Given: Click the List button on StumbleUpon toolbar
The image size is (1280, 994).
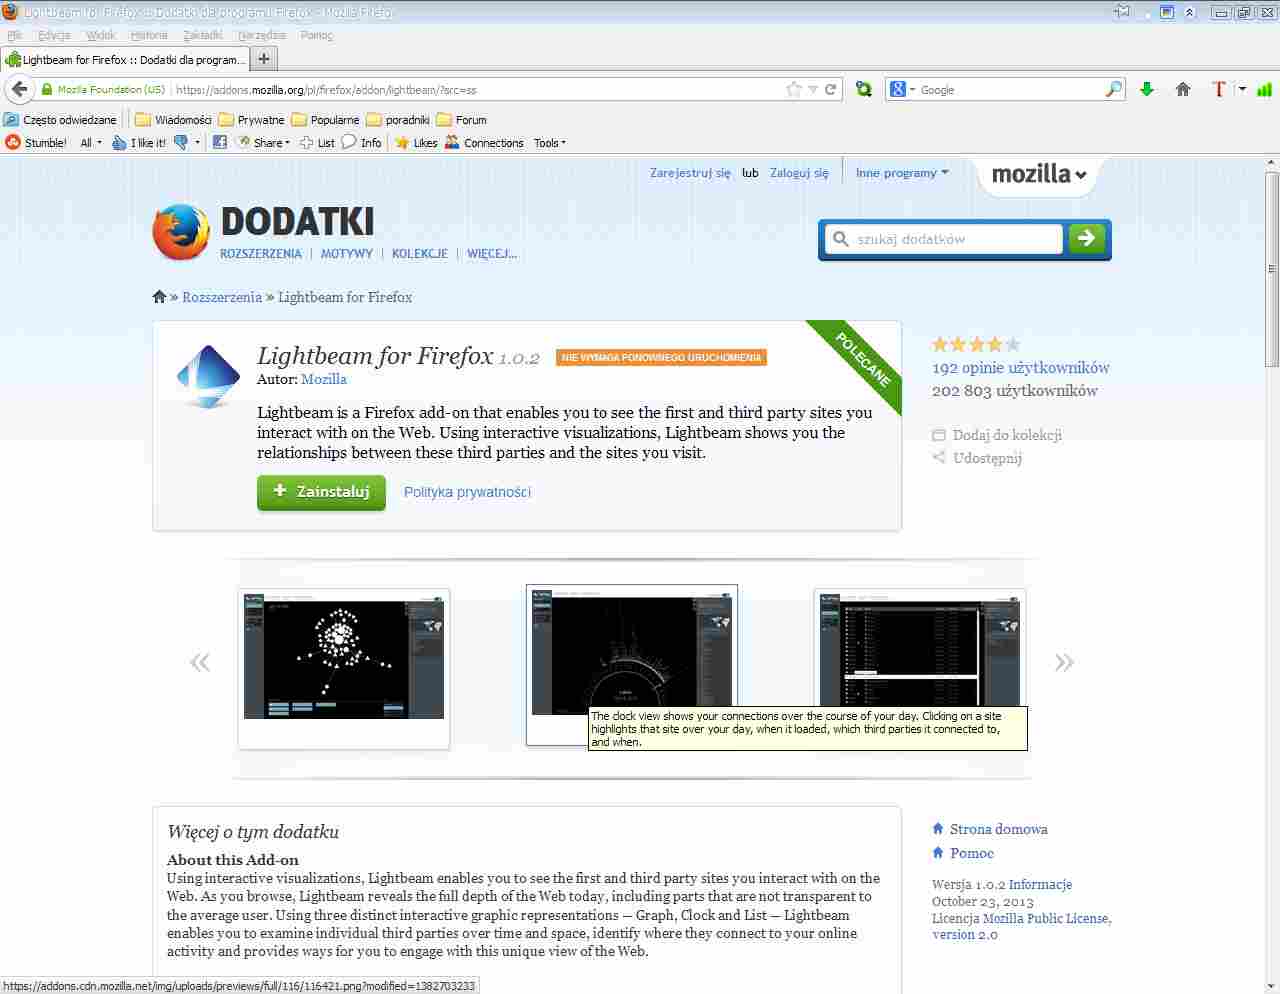Looking at the screenshot, I should [317, 143].
